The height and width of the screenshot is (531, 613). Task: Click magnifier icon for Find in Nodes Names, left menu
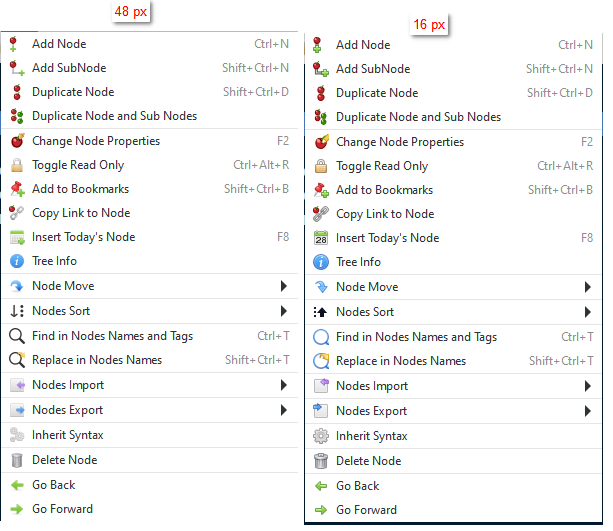coord(17,336)
